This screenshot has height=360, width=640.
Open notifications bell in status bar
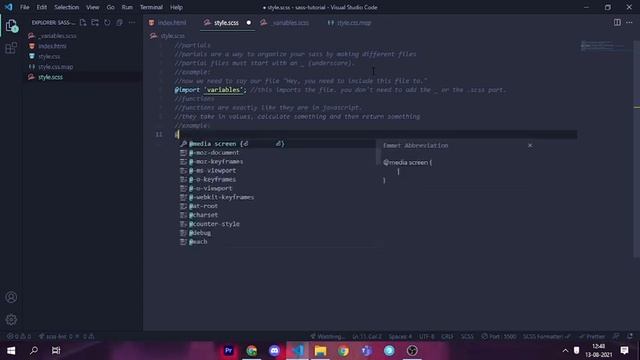630,336
